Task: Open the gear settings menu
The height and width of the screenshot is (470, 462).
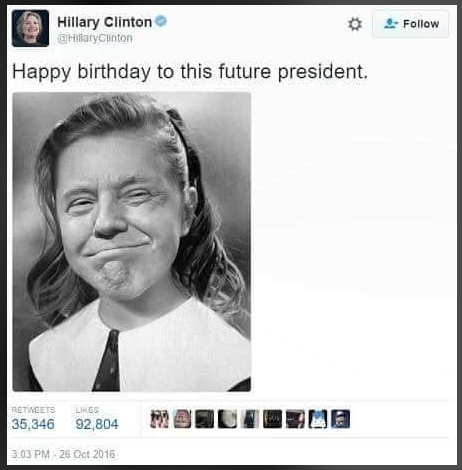Action: coord(355,24)
